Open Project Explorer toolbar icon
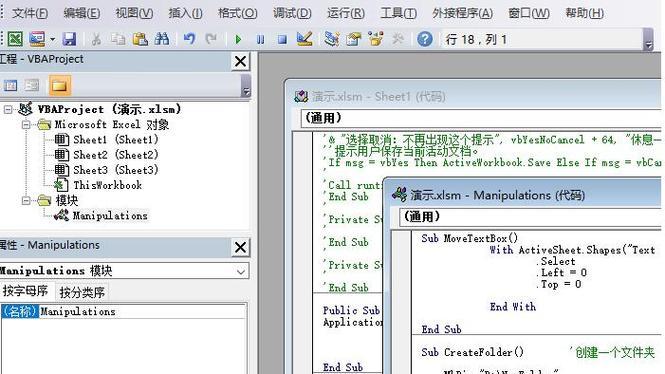The width and height of the screenshot is (665, 374). [x=332, y=39]
